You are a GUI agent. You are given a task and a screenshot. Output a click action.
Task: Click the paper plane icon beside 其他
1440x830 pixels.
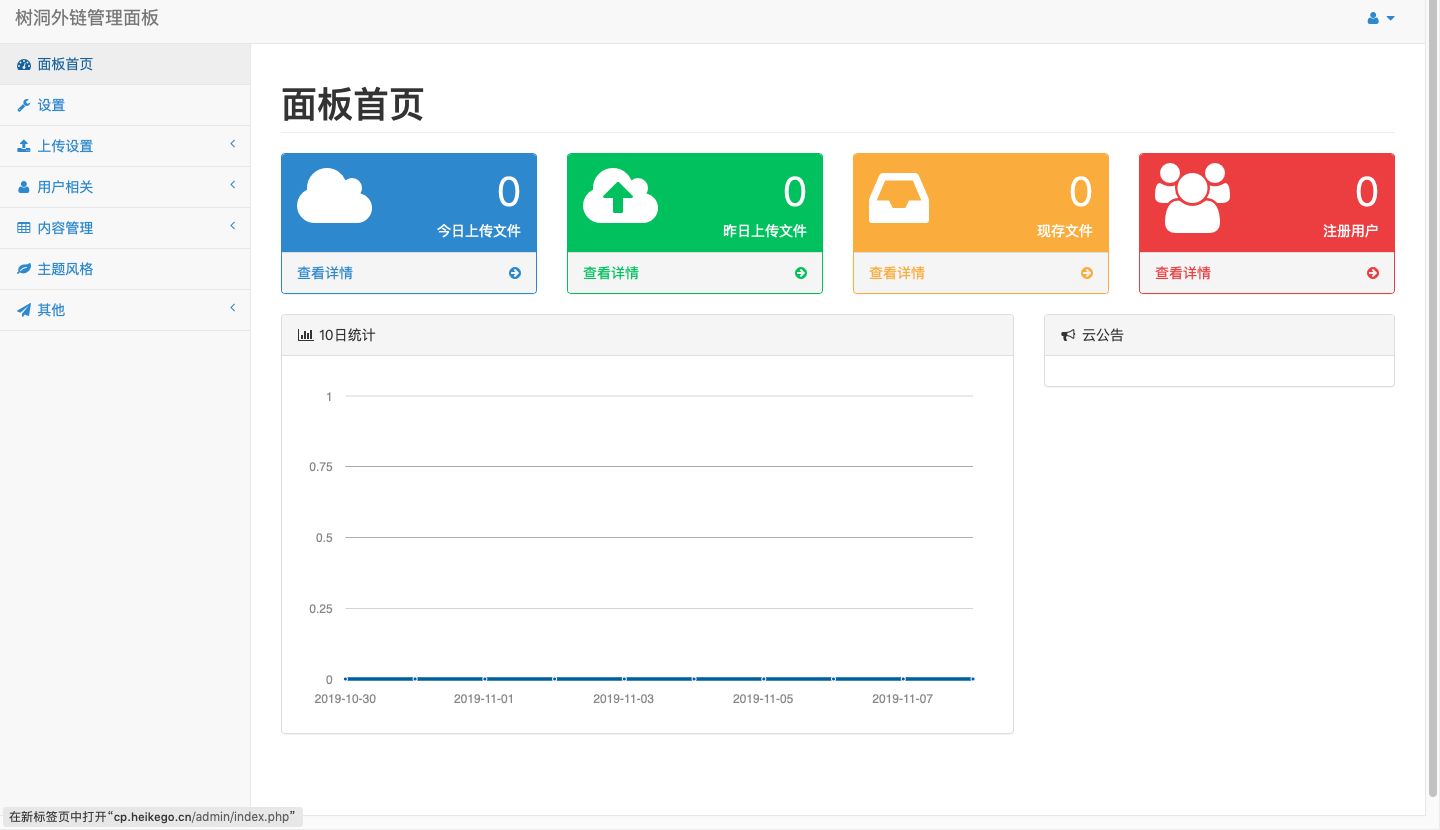tap(23, 309)
